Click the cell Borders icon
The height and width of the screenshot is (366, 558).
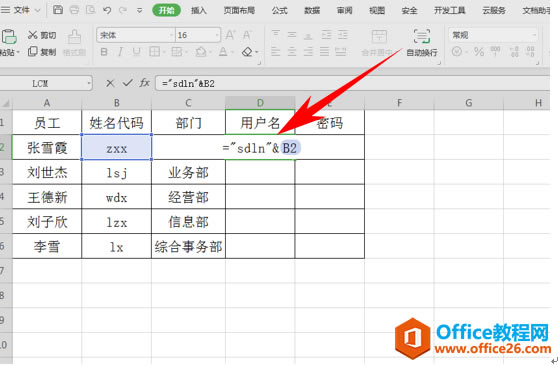click(154, 52)
